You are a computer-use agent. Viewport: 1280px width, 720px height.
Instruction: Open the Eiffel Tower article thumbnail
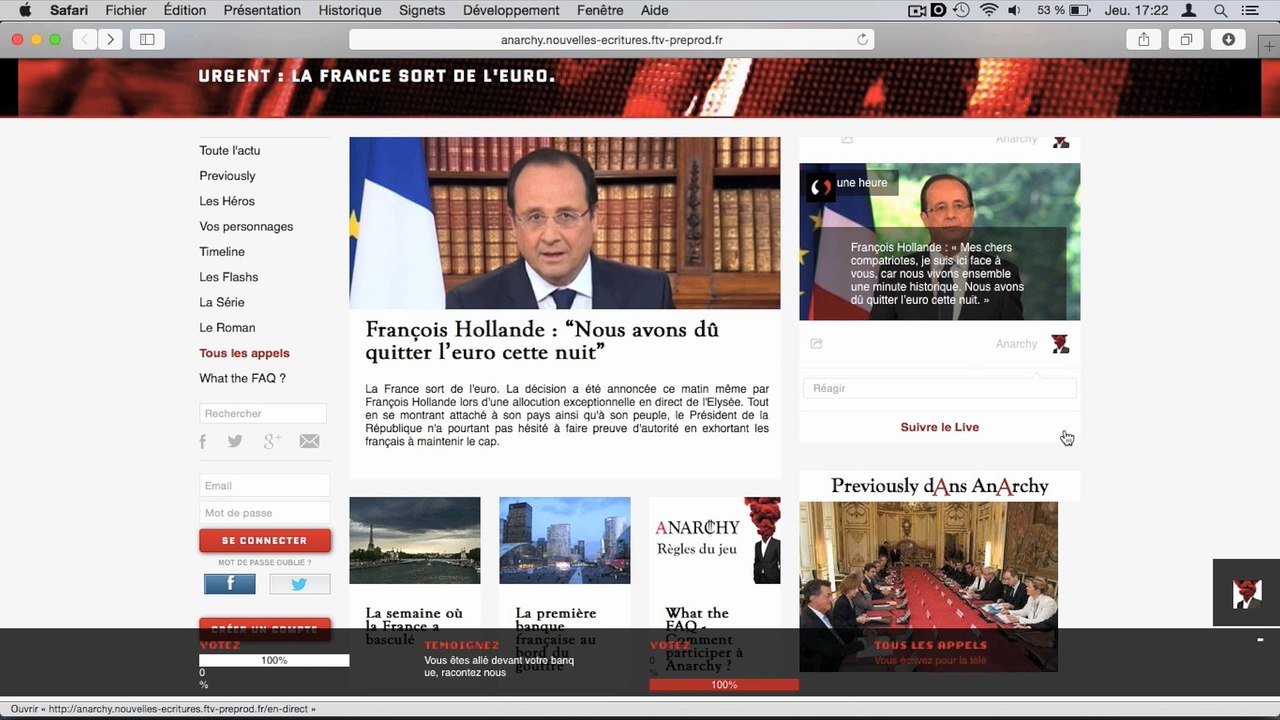[x=415, y=540]
